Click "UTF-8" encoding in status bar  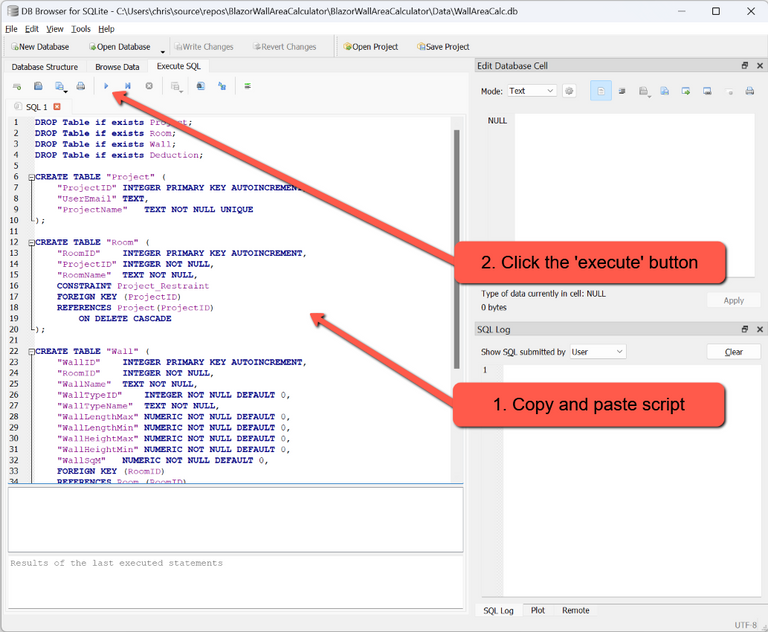click(745, 625)
